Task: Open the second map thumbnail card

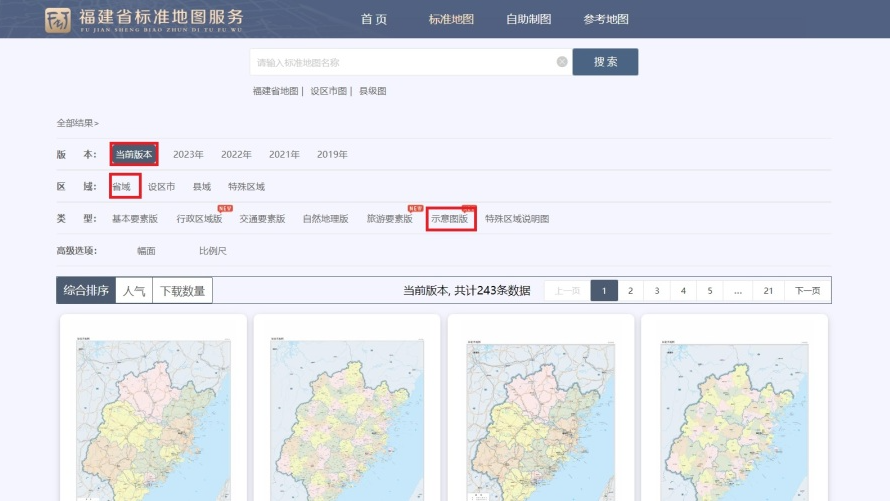Action: [347, 409]
